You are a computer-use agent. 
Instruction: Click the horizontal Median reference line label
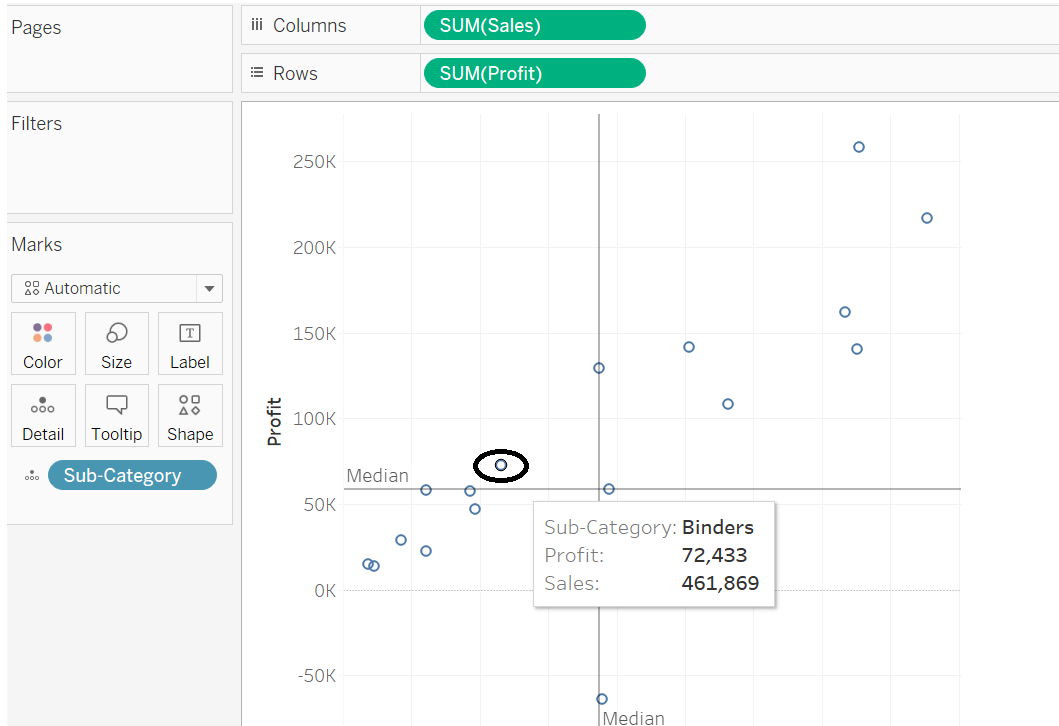pyautogui.click(x=377, y=476)
